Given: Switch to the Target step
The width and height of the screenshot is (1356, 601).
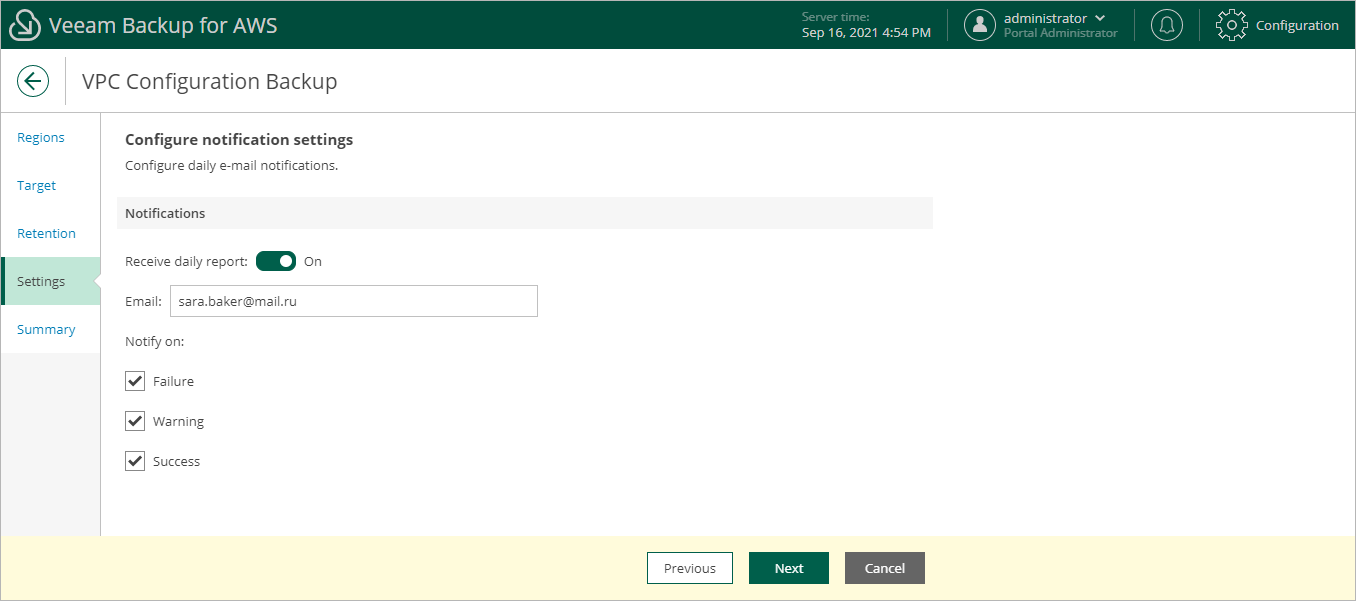Looking at the screenshot, I should tap(36, 185).
